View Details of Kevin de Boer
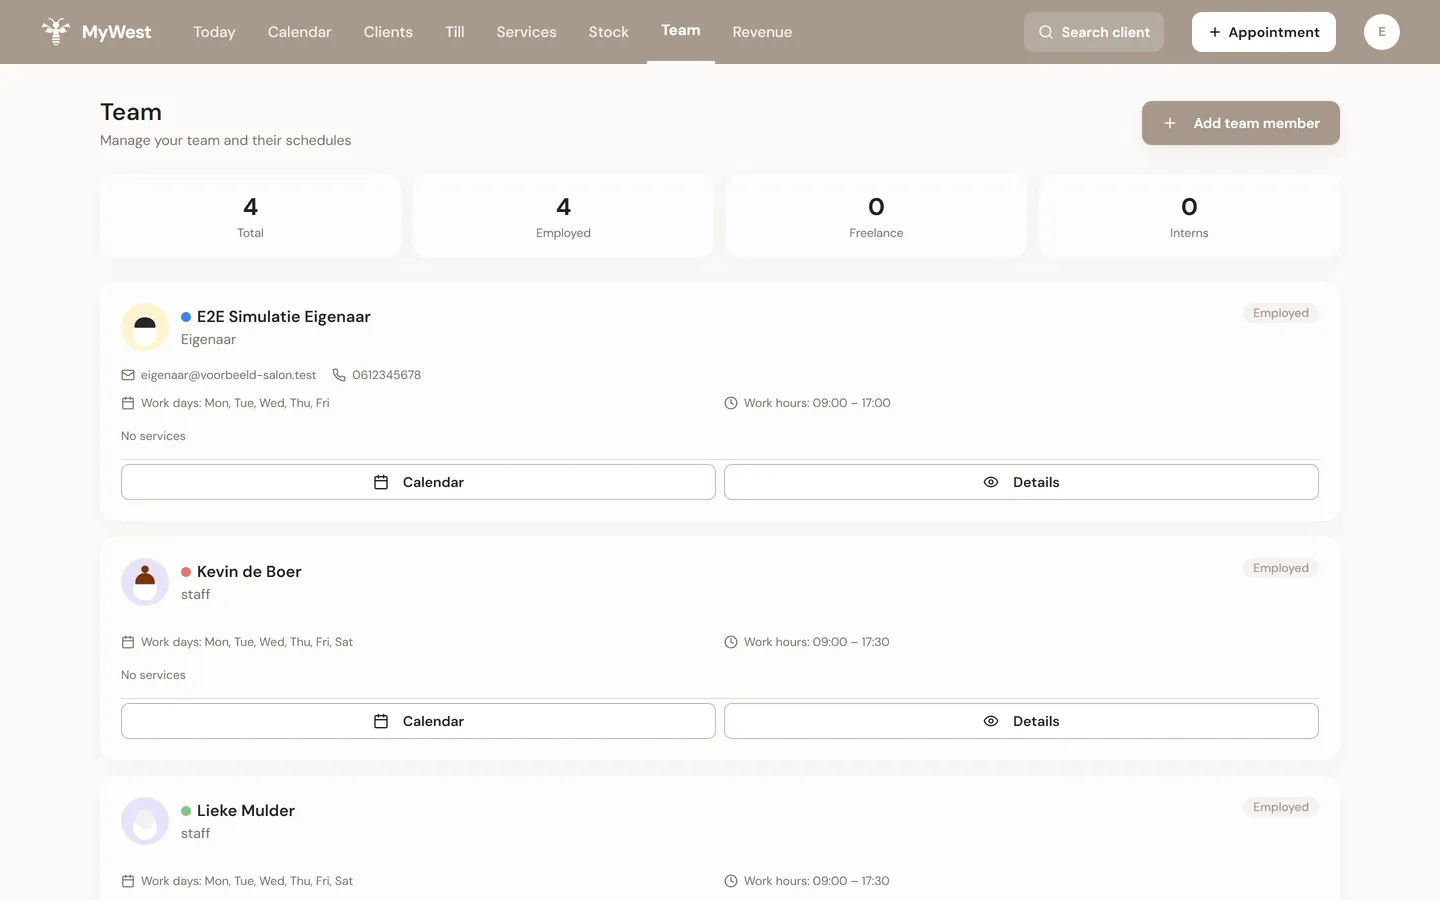The height and width of the screenshot is (900, 1440). (x=1021, y=721)
